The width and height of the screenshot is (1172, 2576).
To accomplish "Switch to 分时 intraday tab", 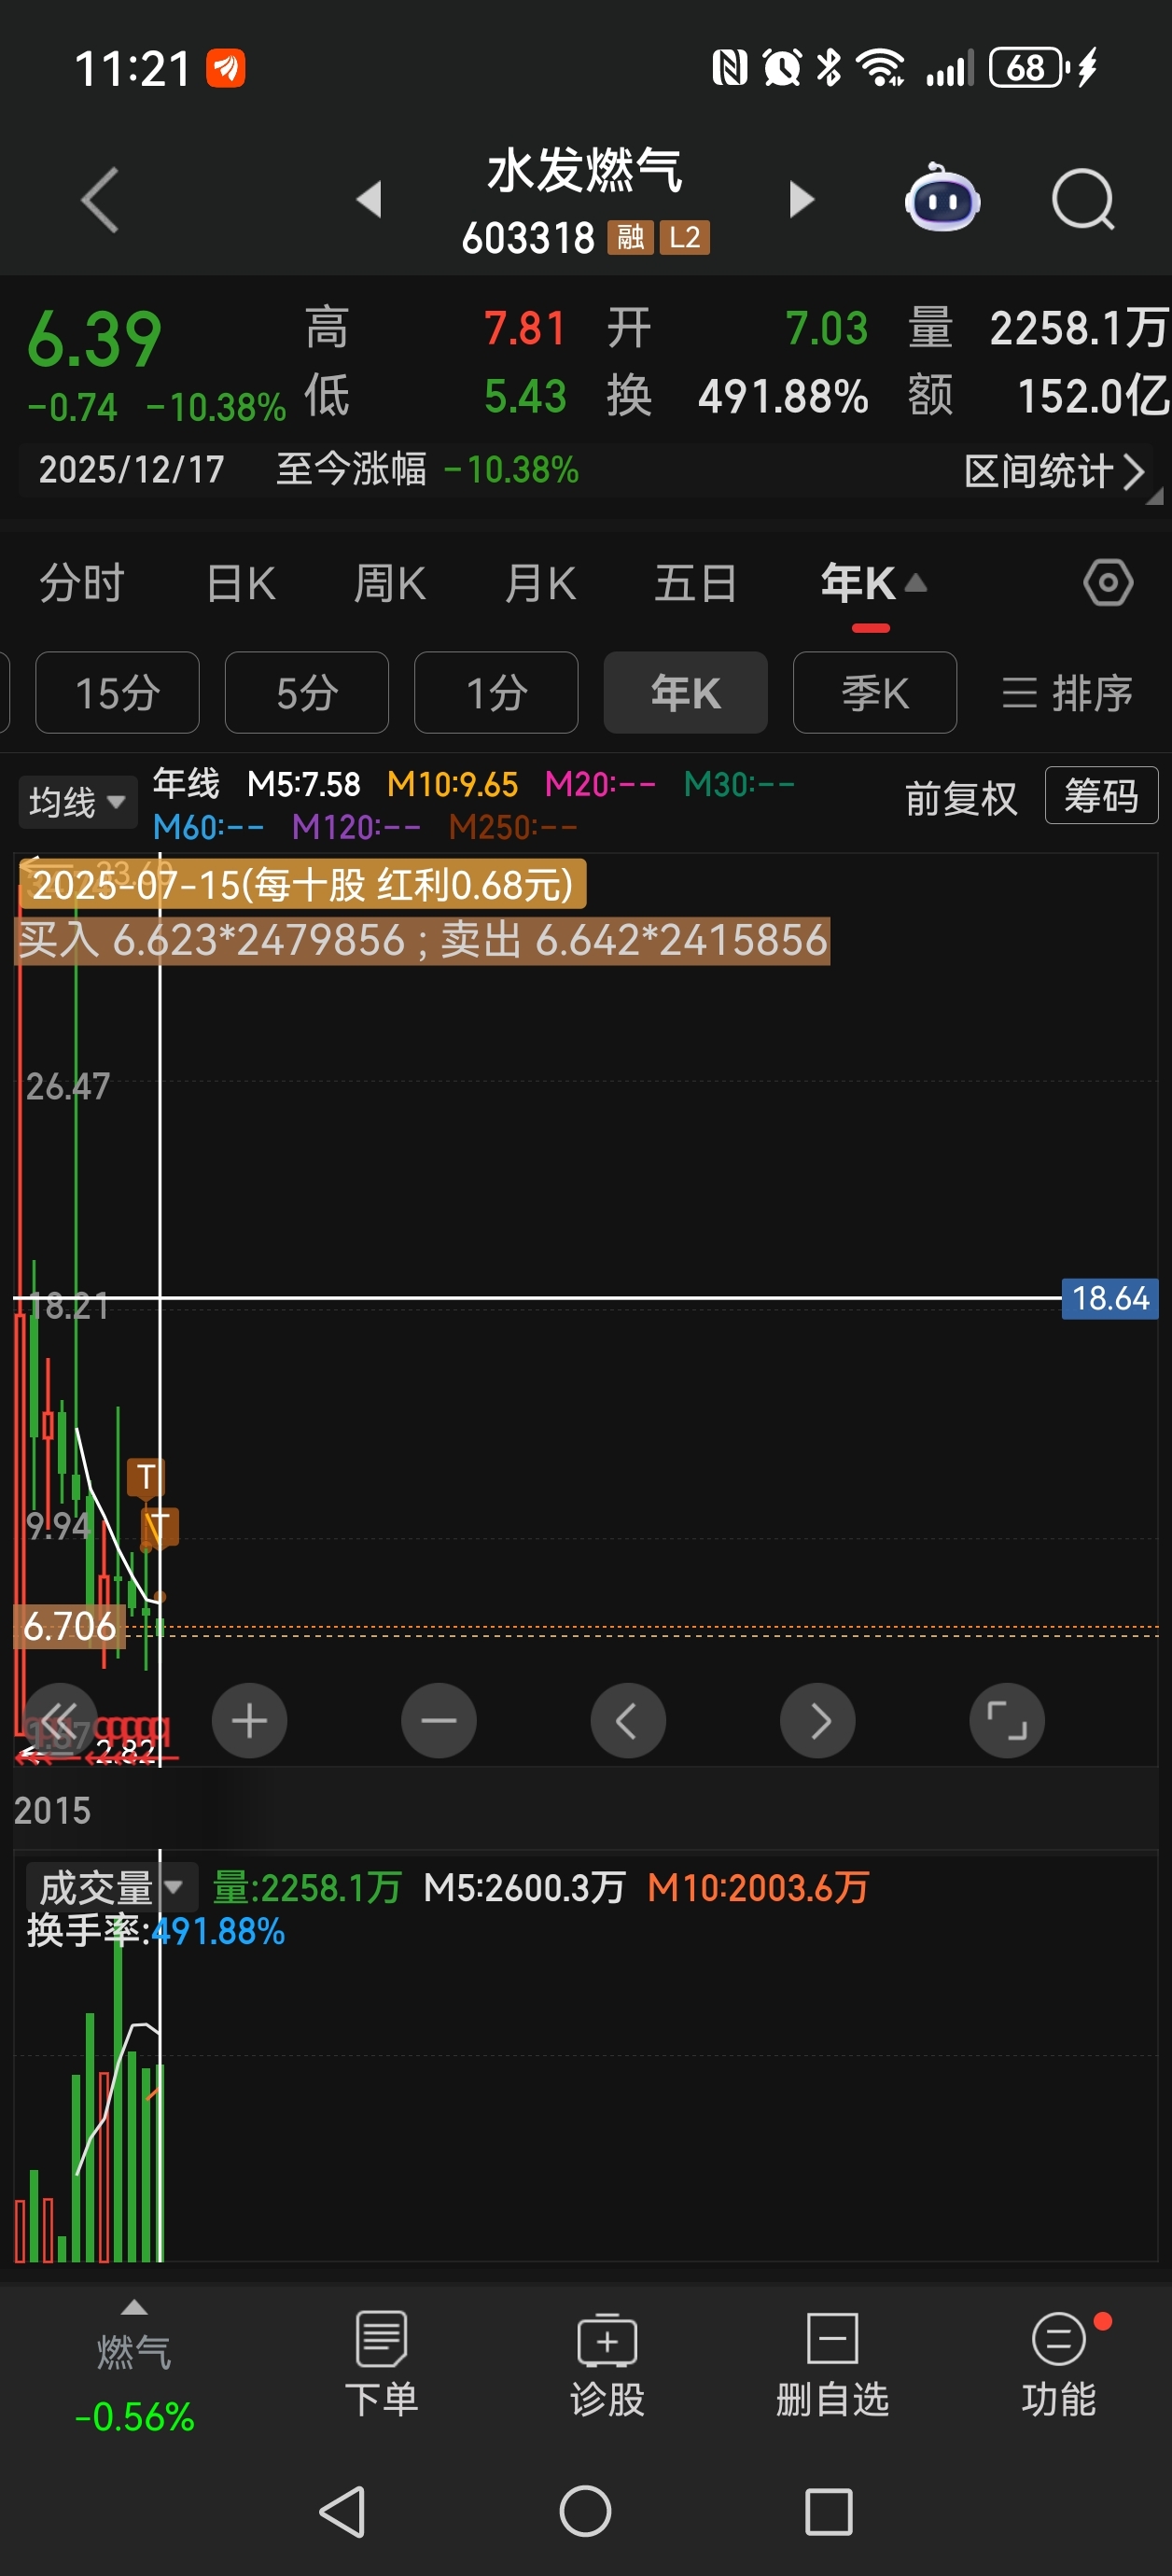I will click(x=82, y=583).
